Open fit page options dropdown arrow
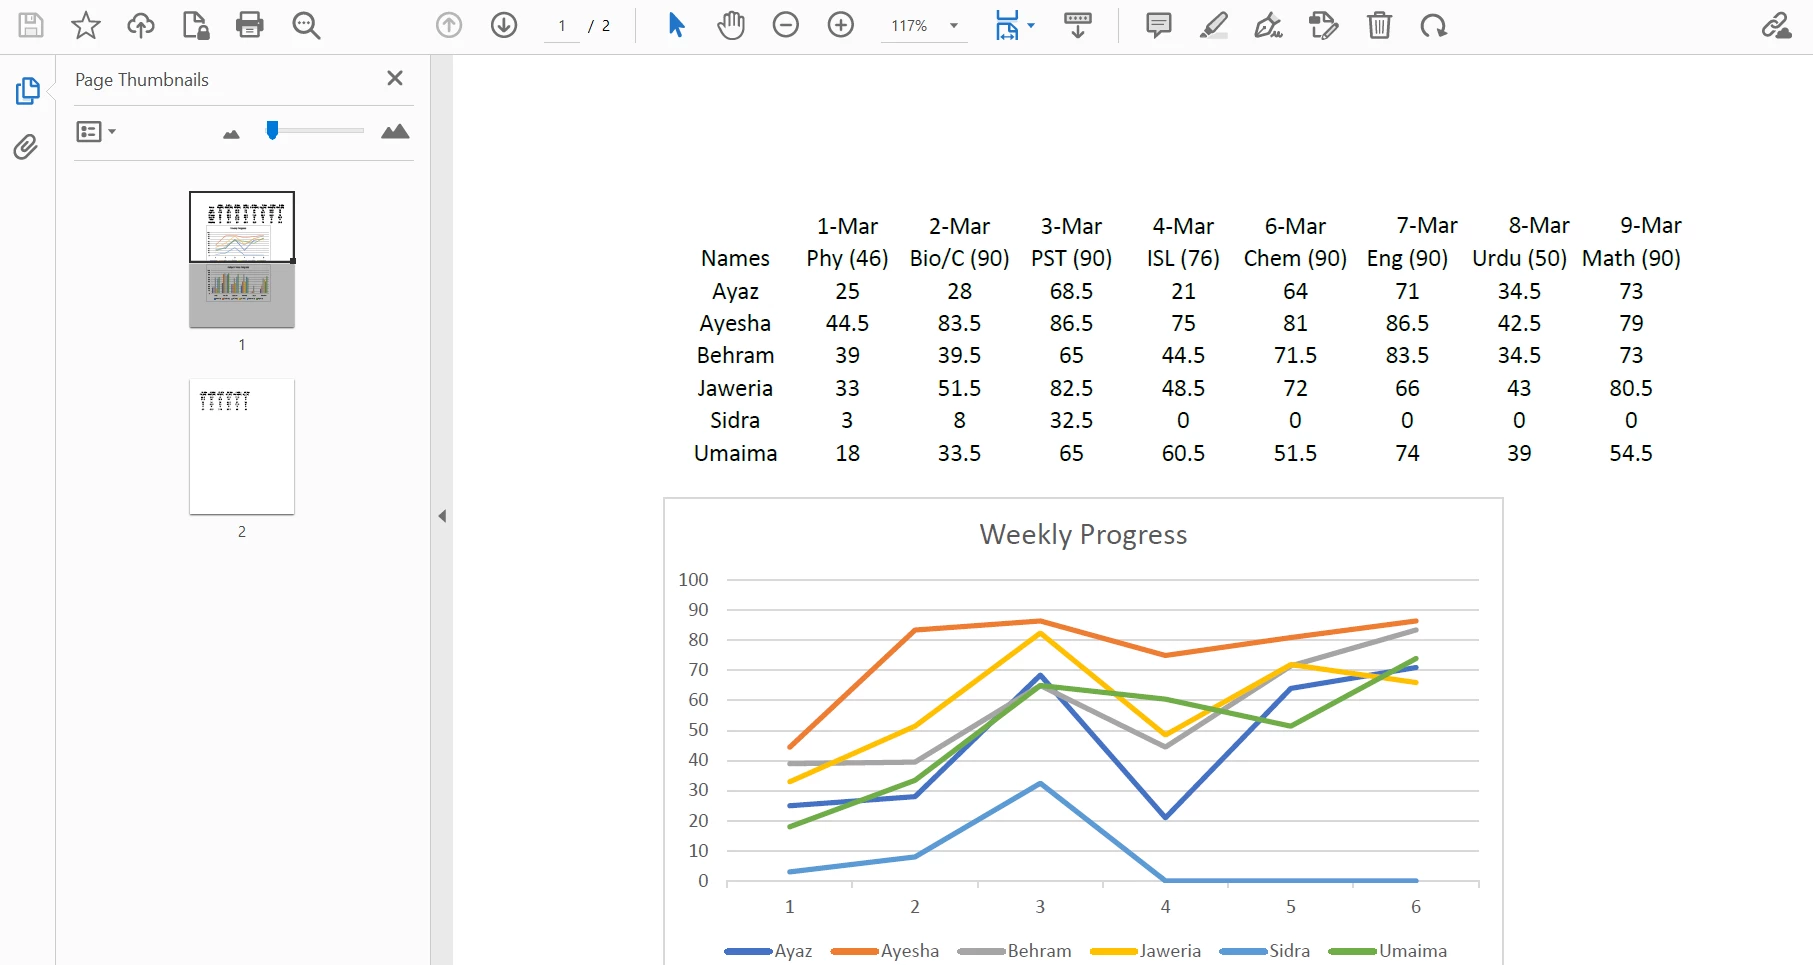Viewport: 1813px width, 965px height. [x=1031, y=26]
